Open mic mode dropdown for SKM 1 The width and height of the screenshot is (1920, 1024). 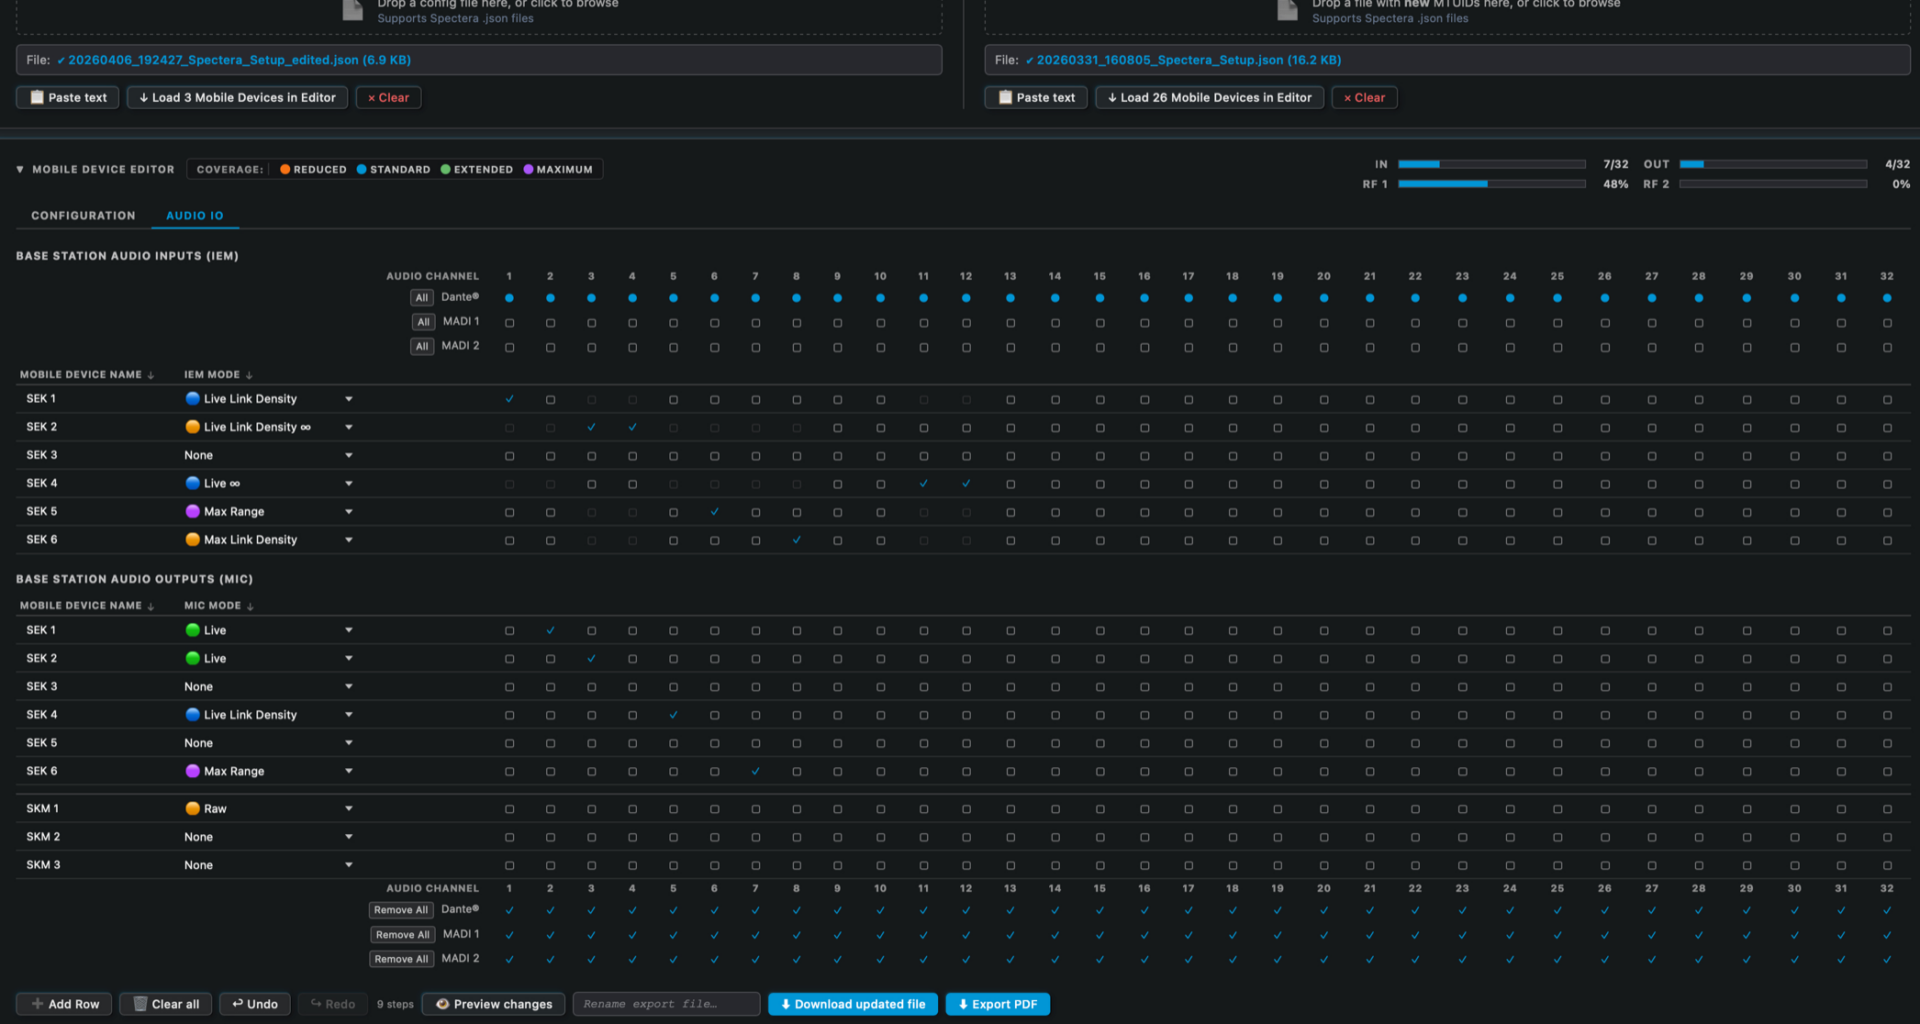(x=349, y=808)
